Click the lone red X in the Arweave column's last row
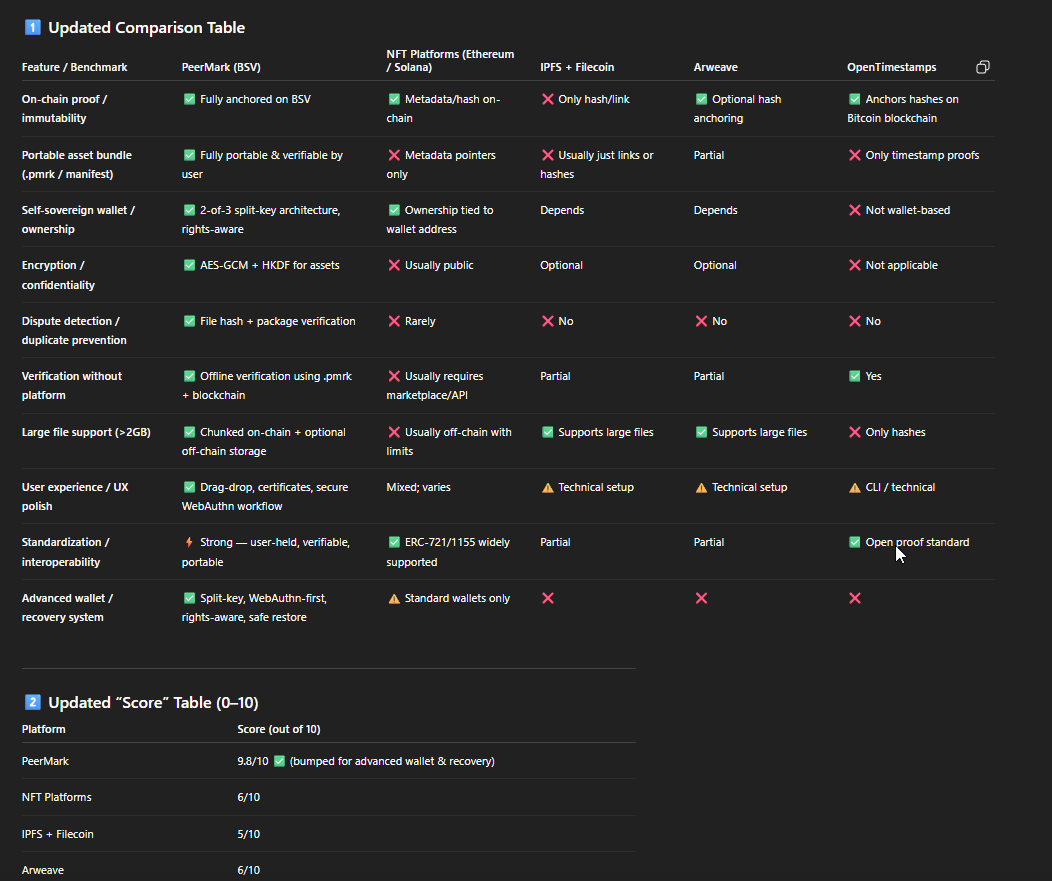The image size is (1052, 881). (x=701, y=599)
